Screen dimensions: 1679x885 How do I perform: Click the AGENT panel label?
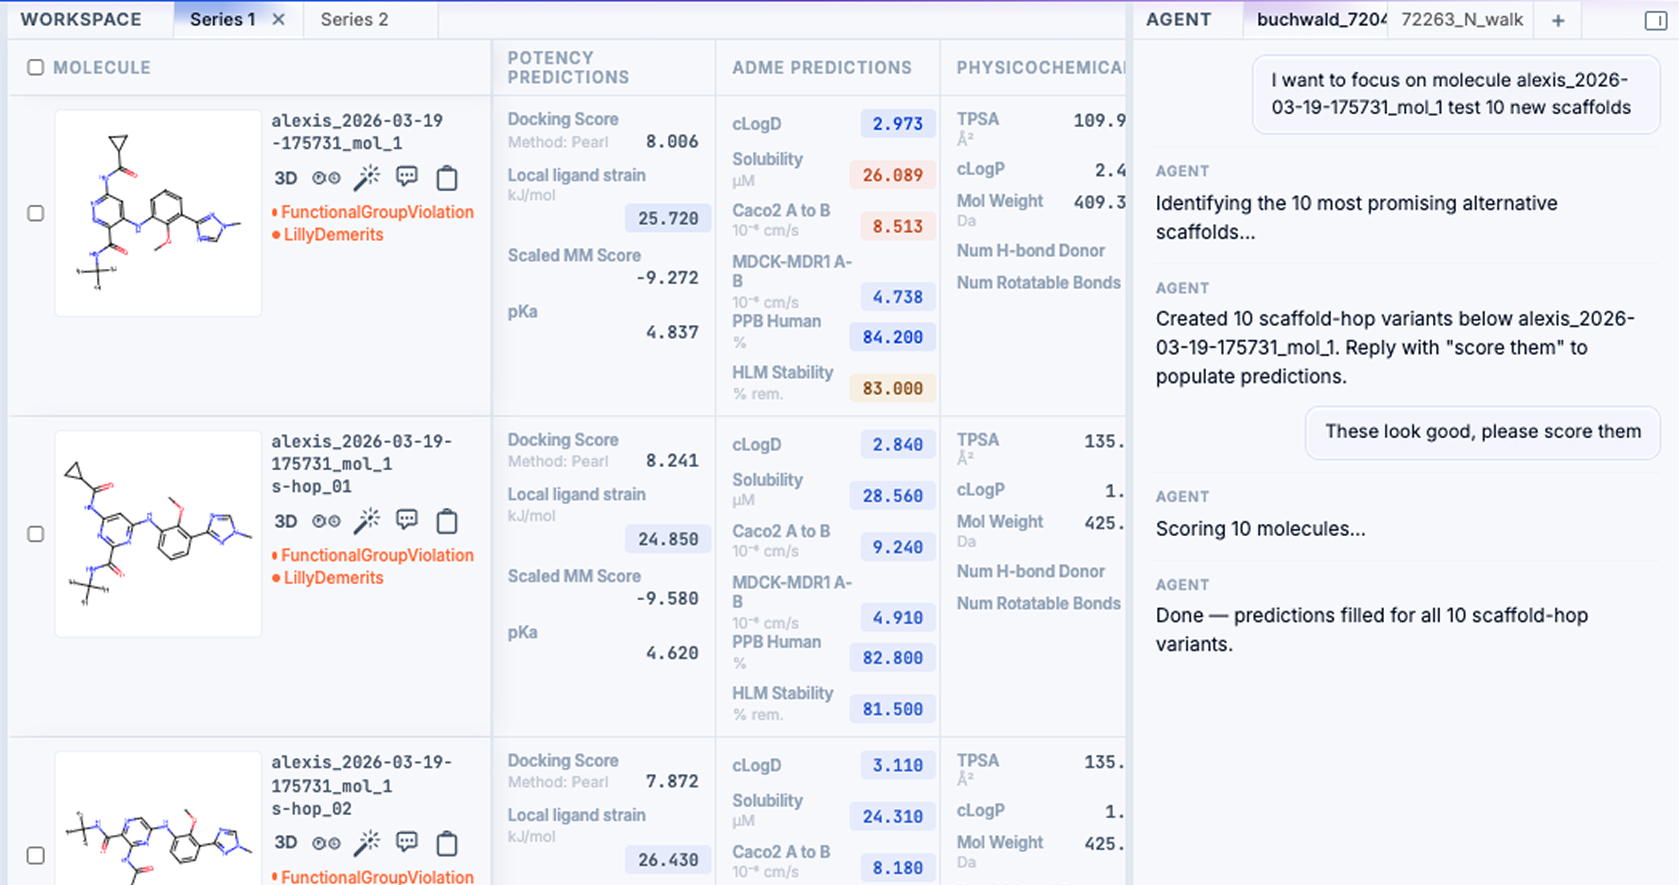(1179, 19)
